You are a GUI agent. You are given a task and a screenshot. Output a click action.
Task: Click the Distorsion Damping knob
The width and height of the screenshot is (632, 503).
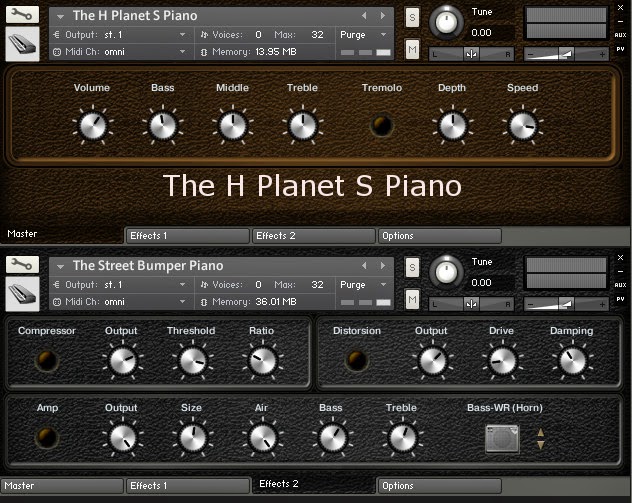point(572,360)
